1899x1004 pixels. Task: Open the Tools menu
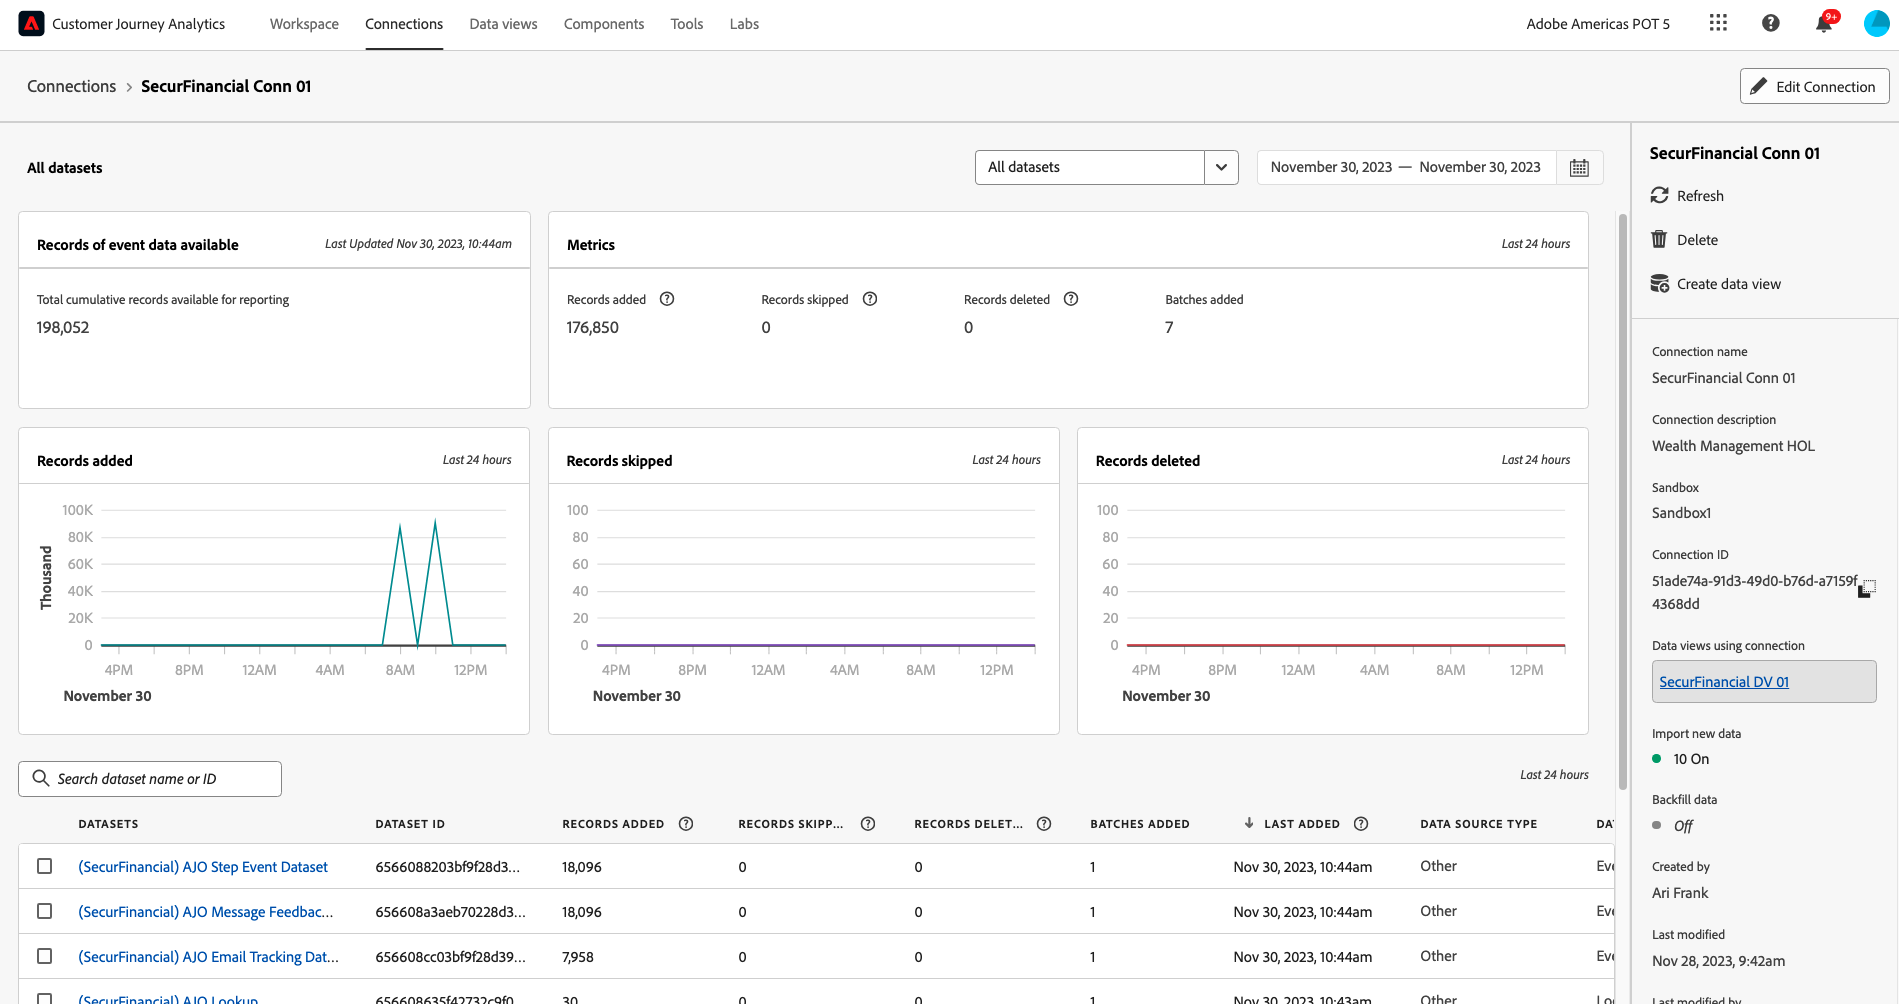pos(687,24)
